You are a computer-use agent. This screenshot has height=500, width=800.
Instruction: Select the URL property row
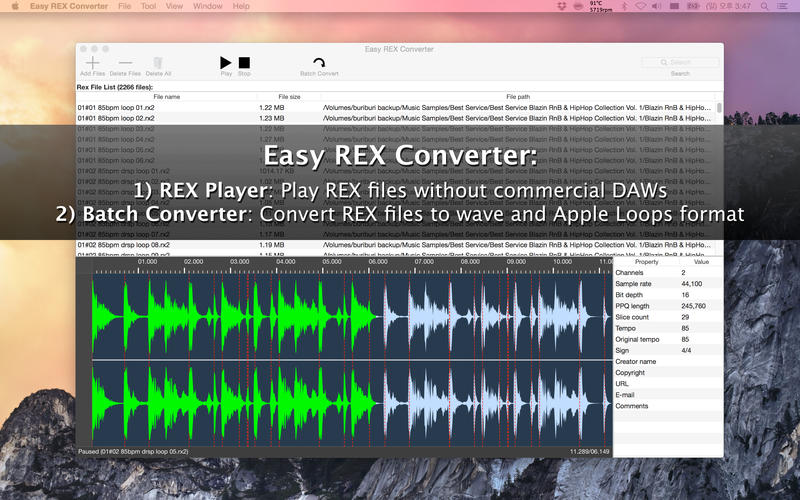coord(668,384)
